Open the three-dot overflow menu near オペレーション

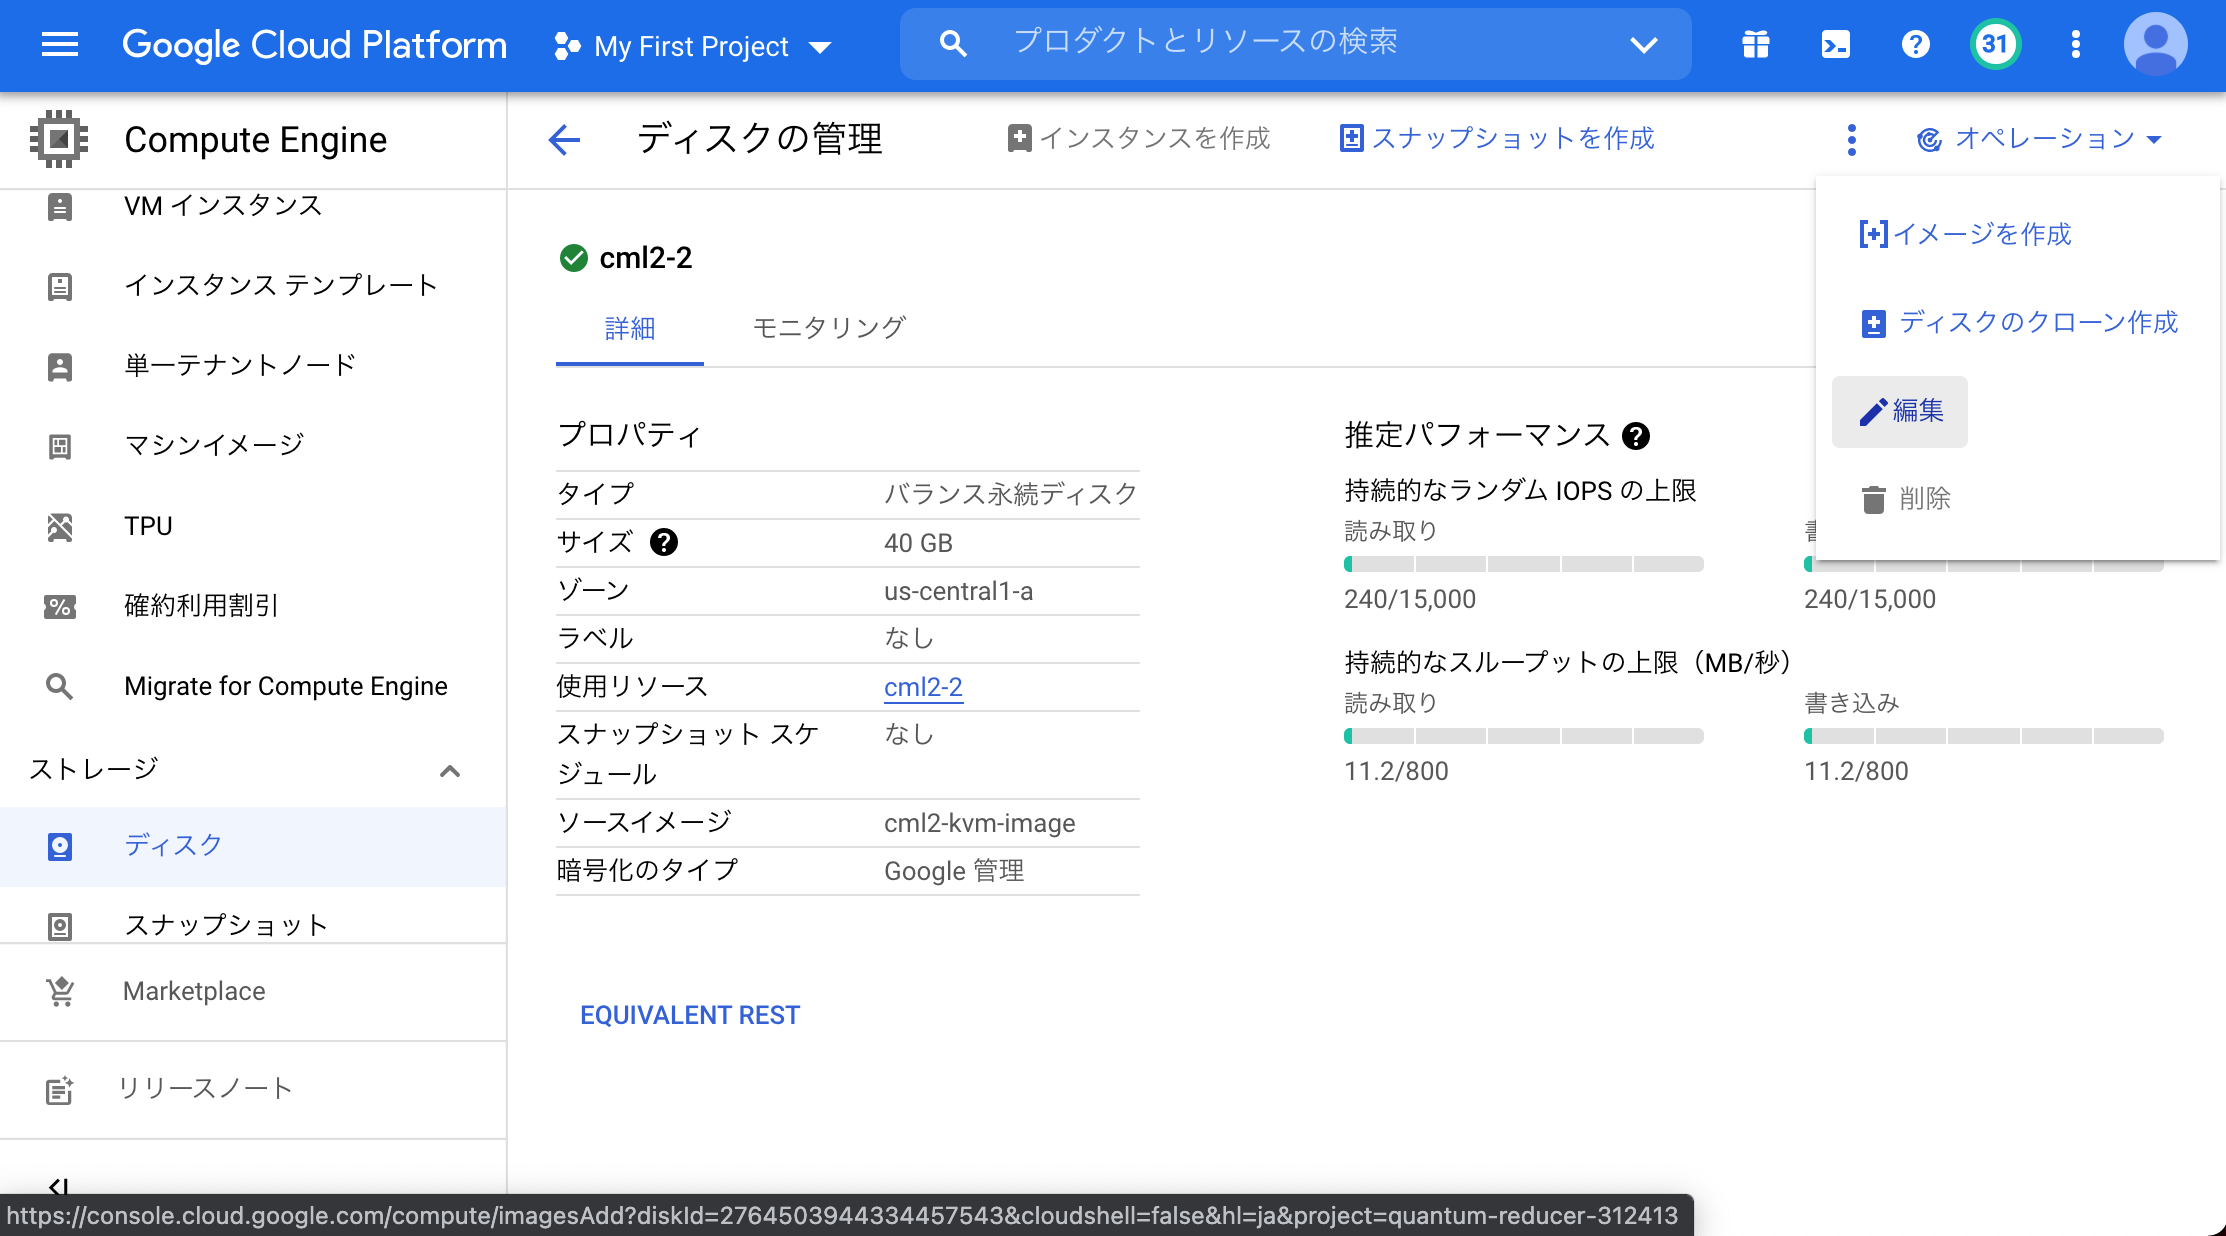coord(1851,139)
